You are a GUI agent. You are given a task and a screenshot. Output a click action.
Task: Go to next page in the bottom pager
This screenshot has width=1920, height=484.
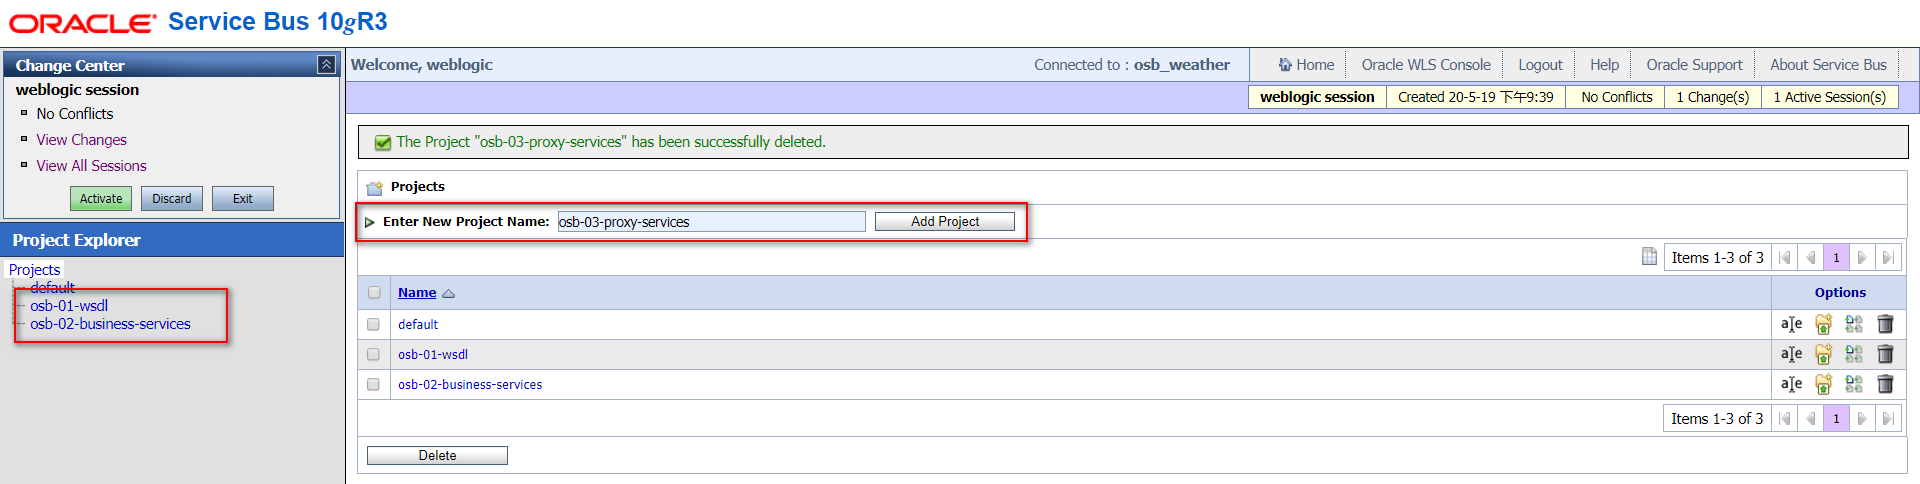click(x=1861, y=419)
